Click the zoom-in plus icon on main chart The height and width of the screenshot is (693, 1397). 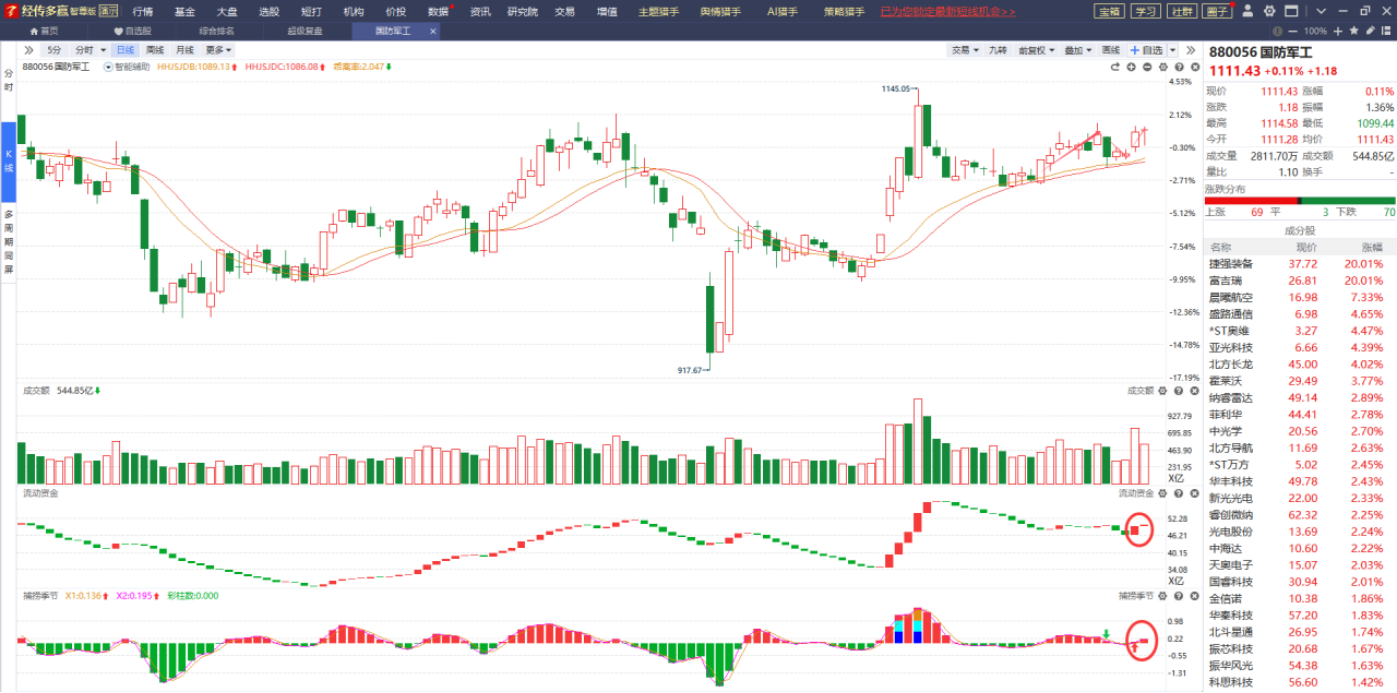1131,67
